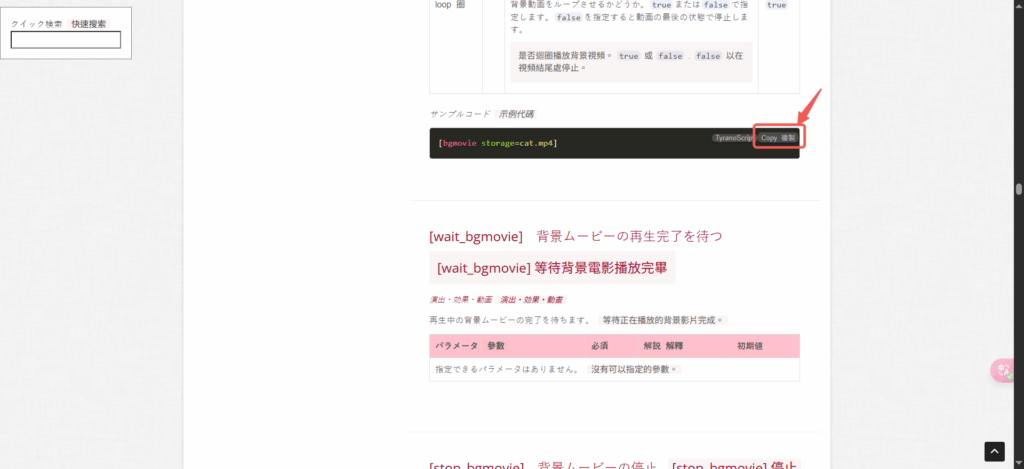The height and width of the screenshot is (469, 1024).
Task: Click the クイック検索 label
Action: click(37, 24)
